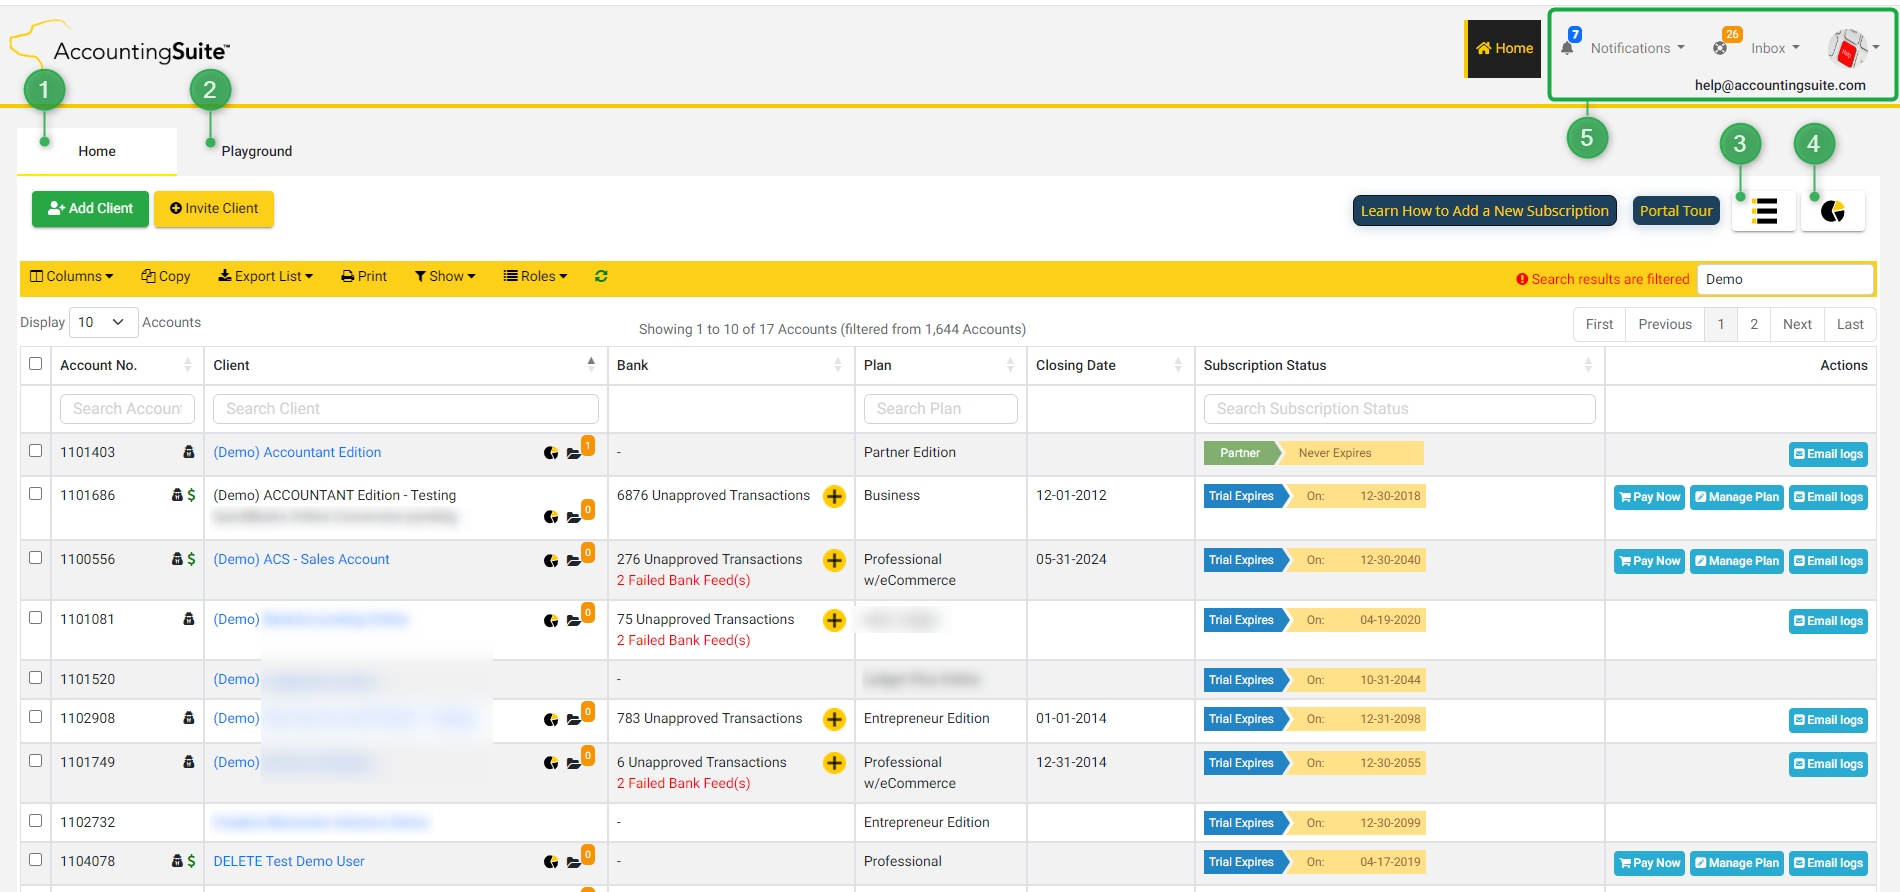
Task: Go to the Next page of accounts
Action: 1797,324
